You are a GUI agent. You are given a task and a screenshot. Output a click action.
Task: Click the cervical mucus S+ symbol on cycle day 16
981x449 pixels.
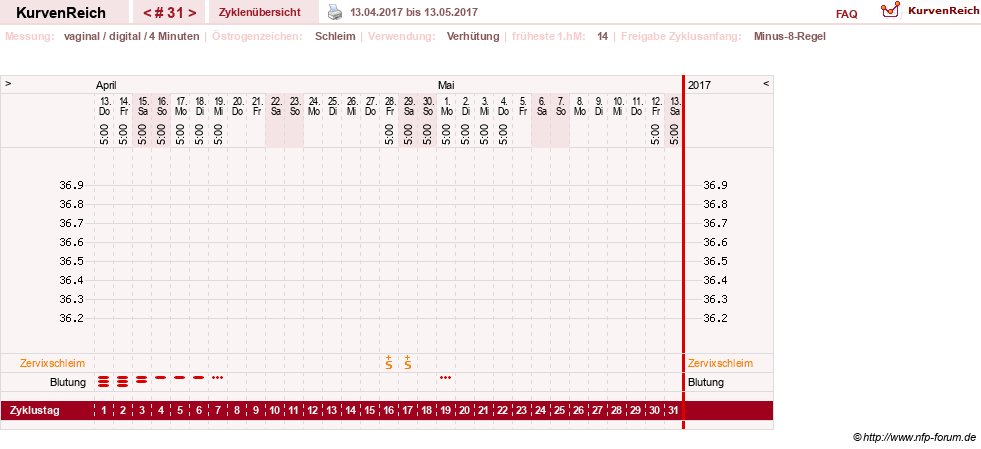click(389, 362)
